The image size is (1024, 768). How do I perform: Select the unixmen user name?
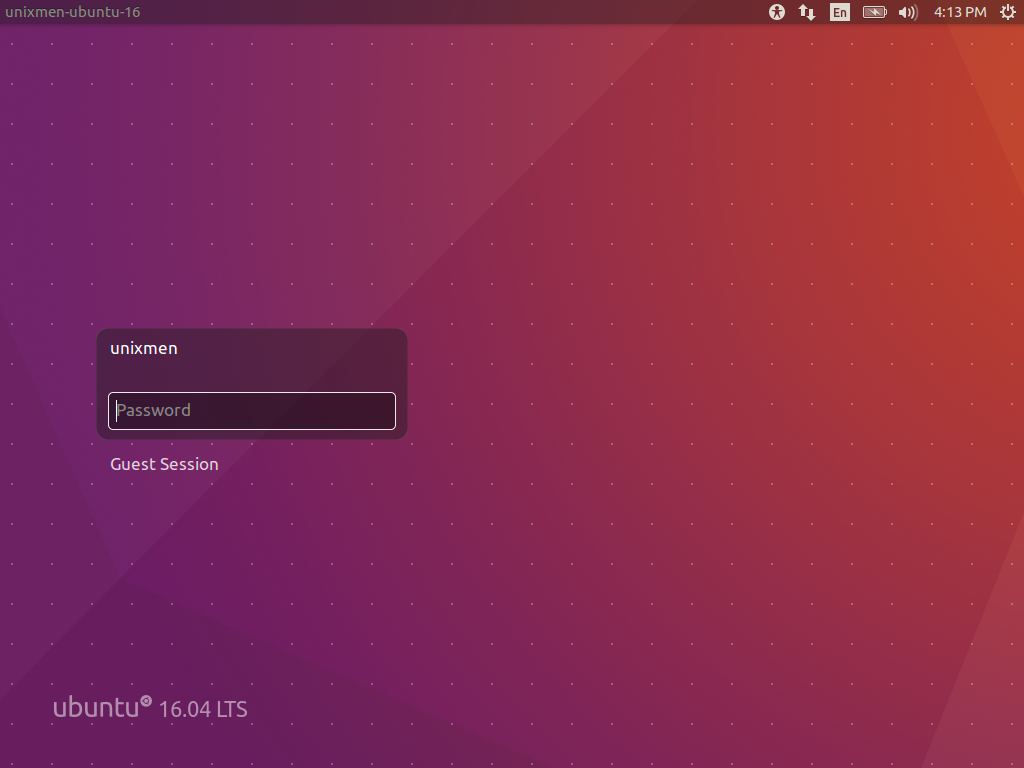pyautogui.click(x=144, y=348)
